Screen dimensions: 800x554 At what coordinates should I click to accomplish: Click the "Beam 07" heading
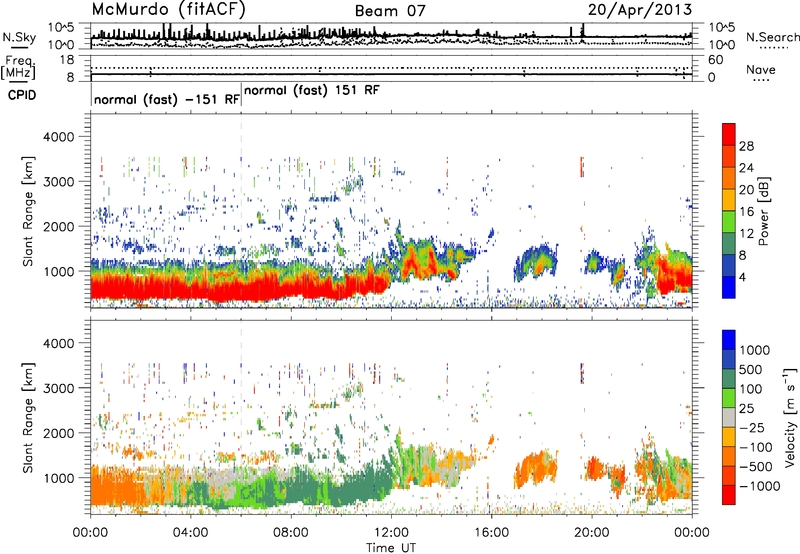tap(390, 11)
